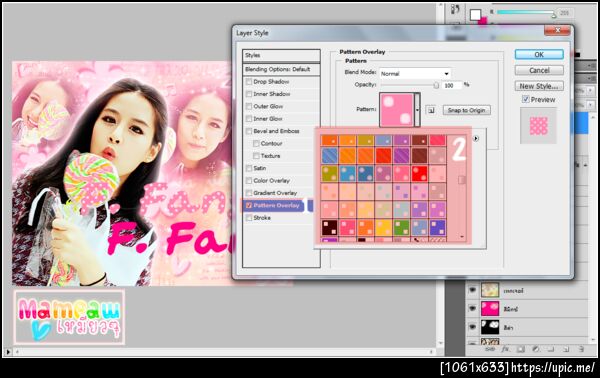Image resolution: width=600 pixels, height=378 pixels.
Task: Create new preset from current pattern icon
Action: pyautogui.click(x=431, y=110)
